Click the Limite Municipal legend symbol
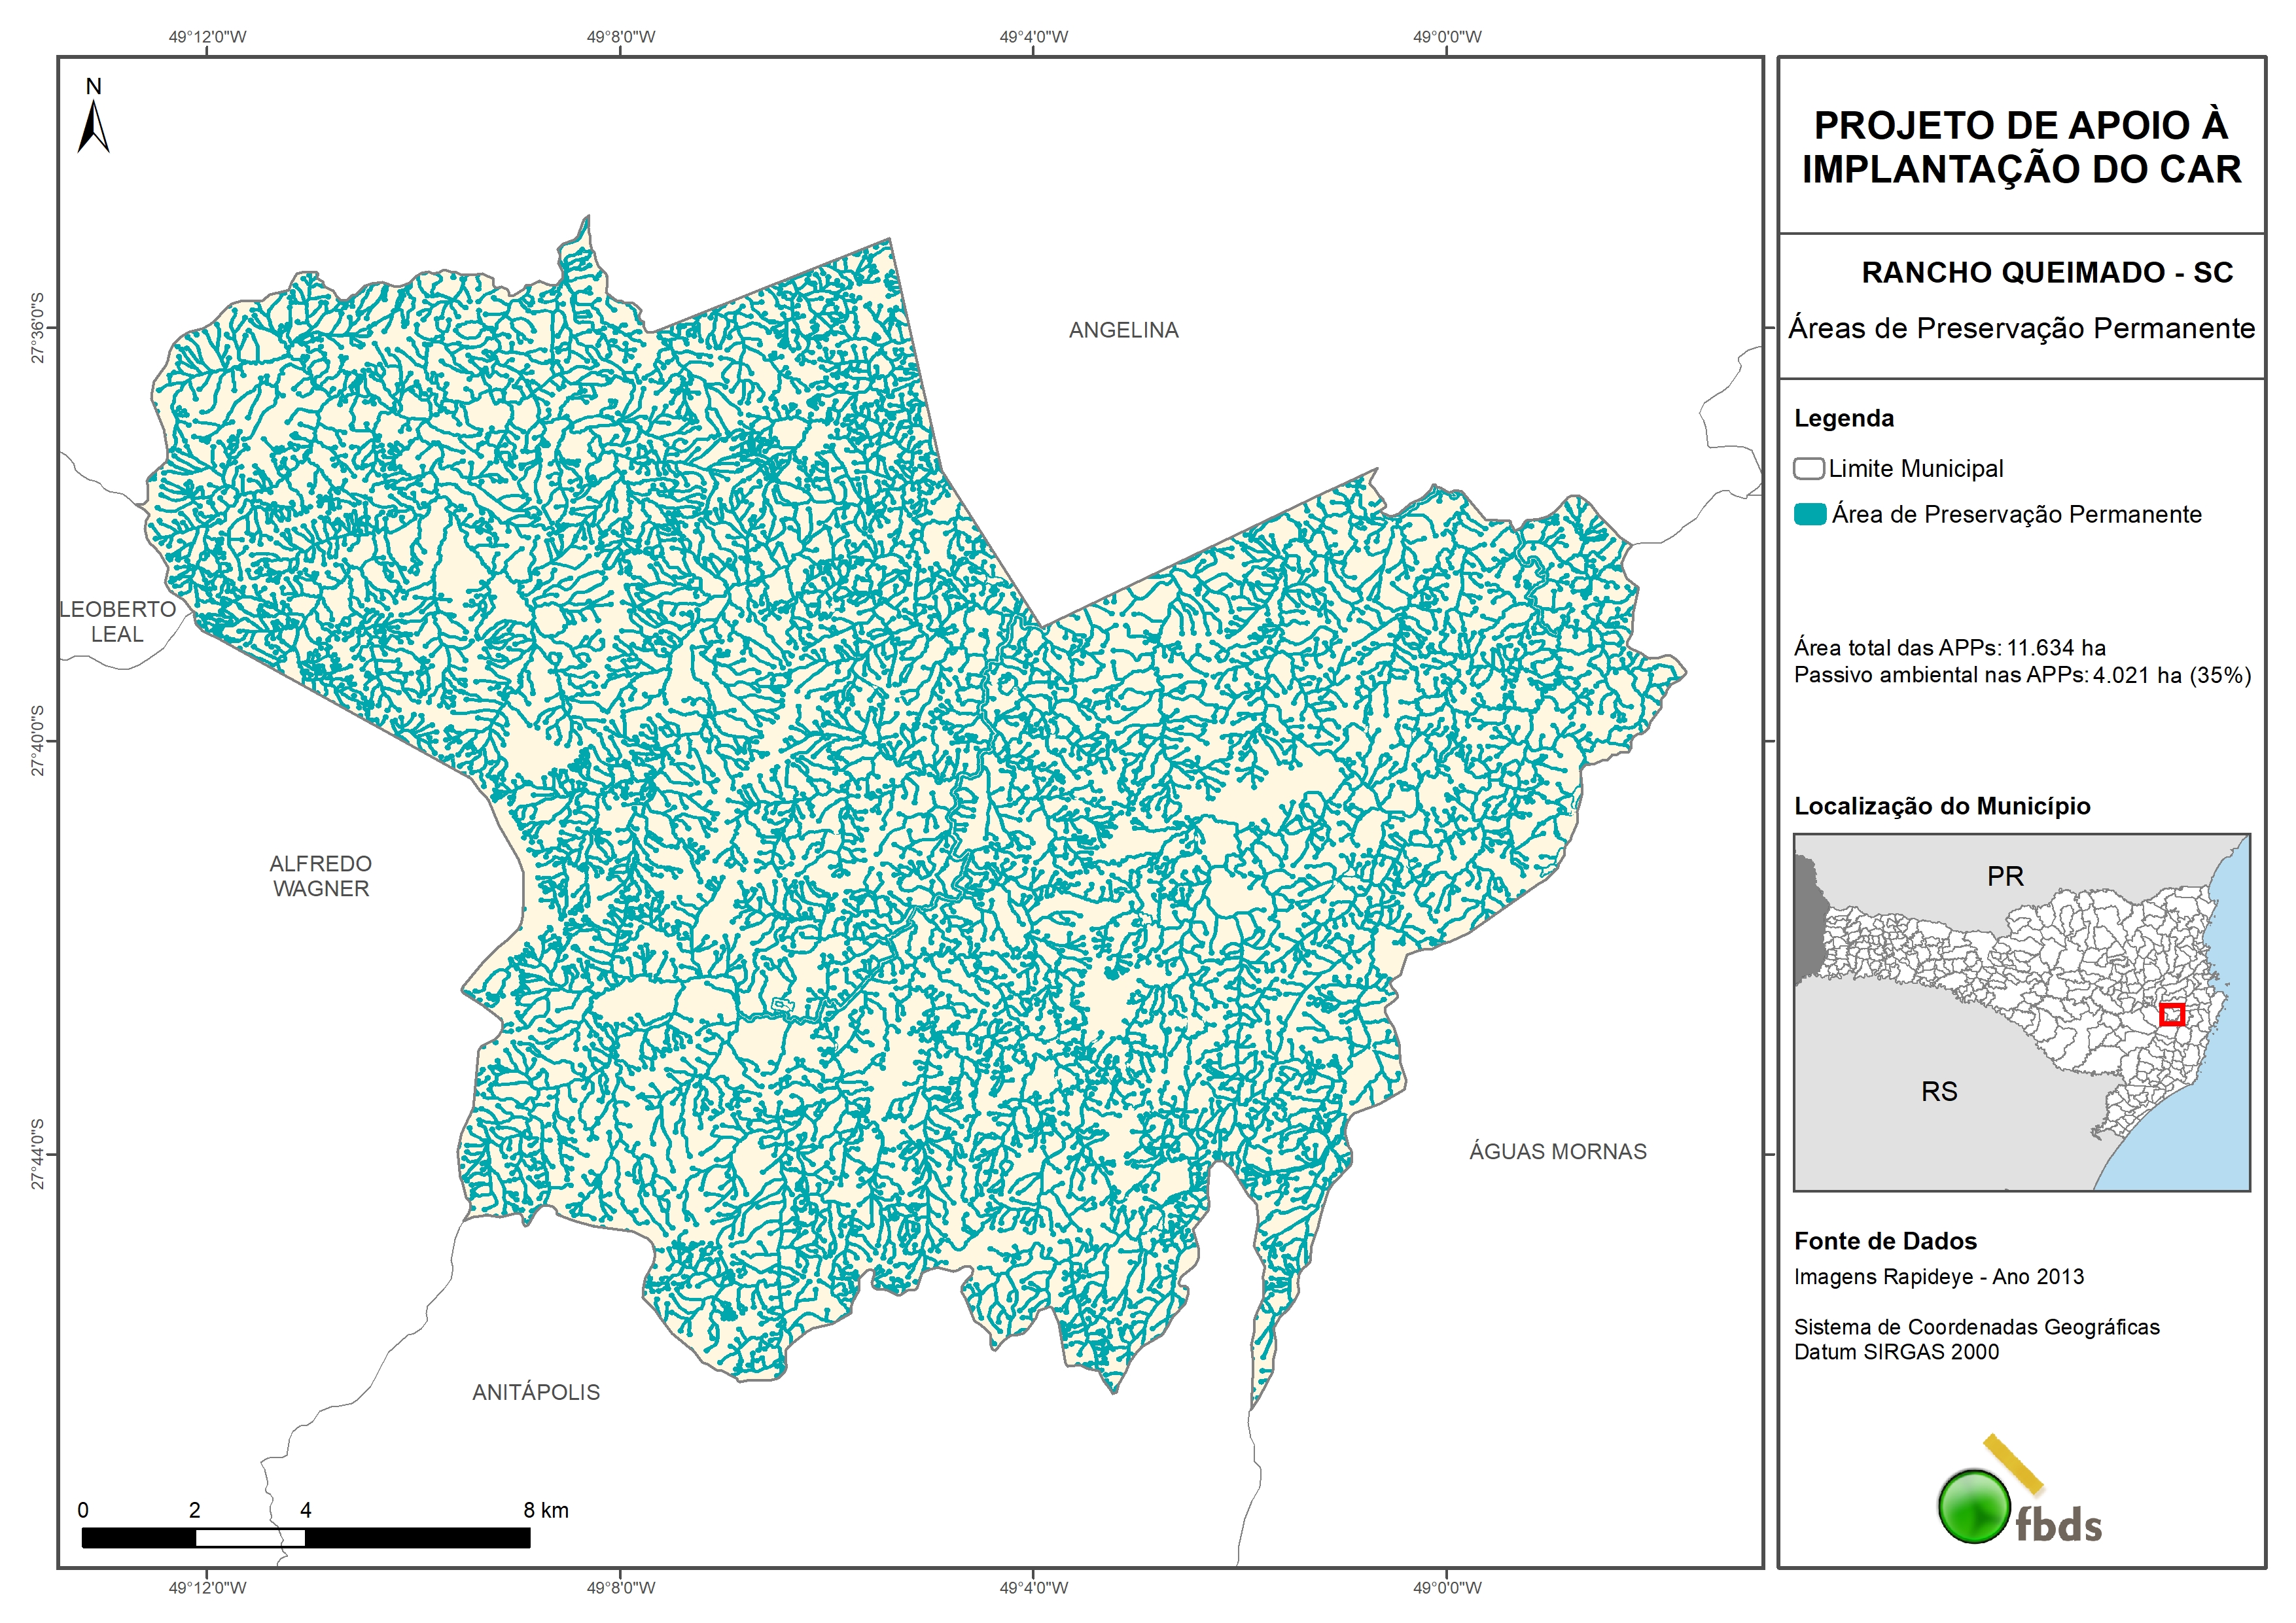Viewport: 2296px width, 1623px height. tap(1808, 468)
